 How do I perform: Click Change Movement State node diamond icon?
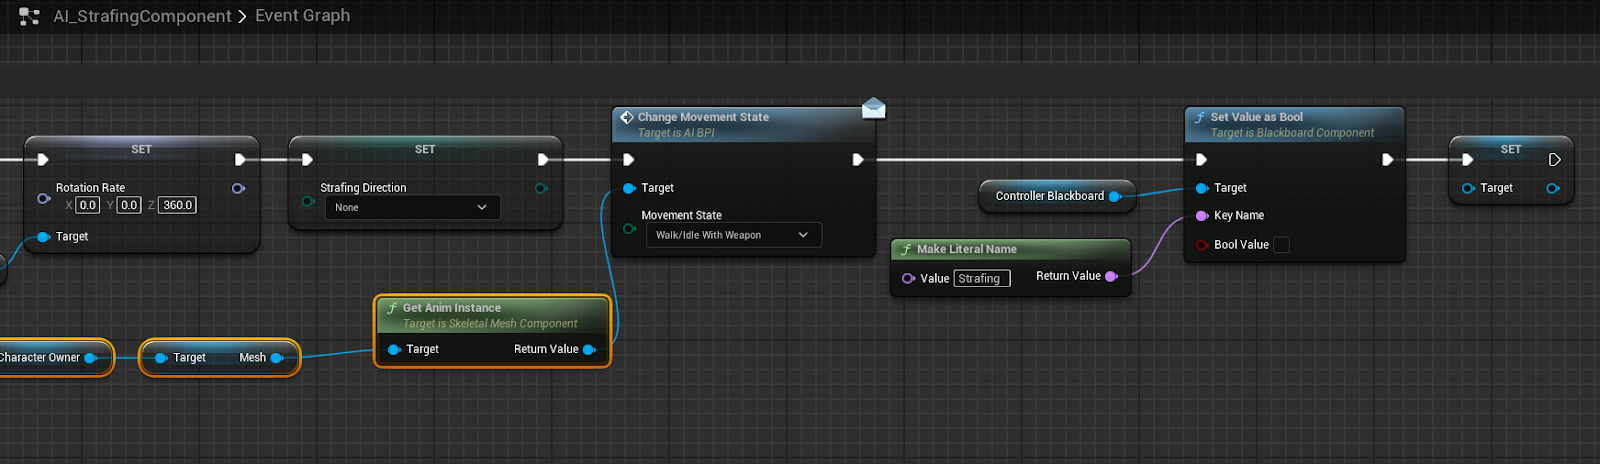click(627, 117)
